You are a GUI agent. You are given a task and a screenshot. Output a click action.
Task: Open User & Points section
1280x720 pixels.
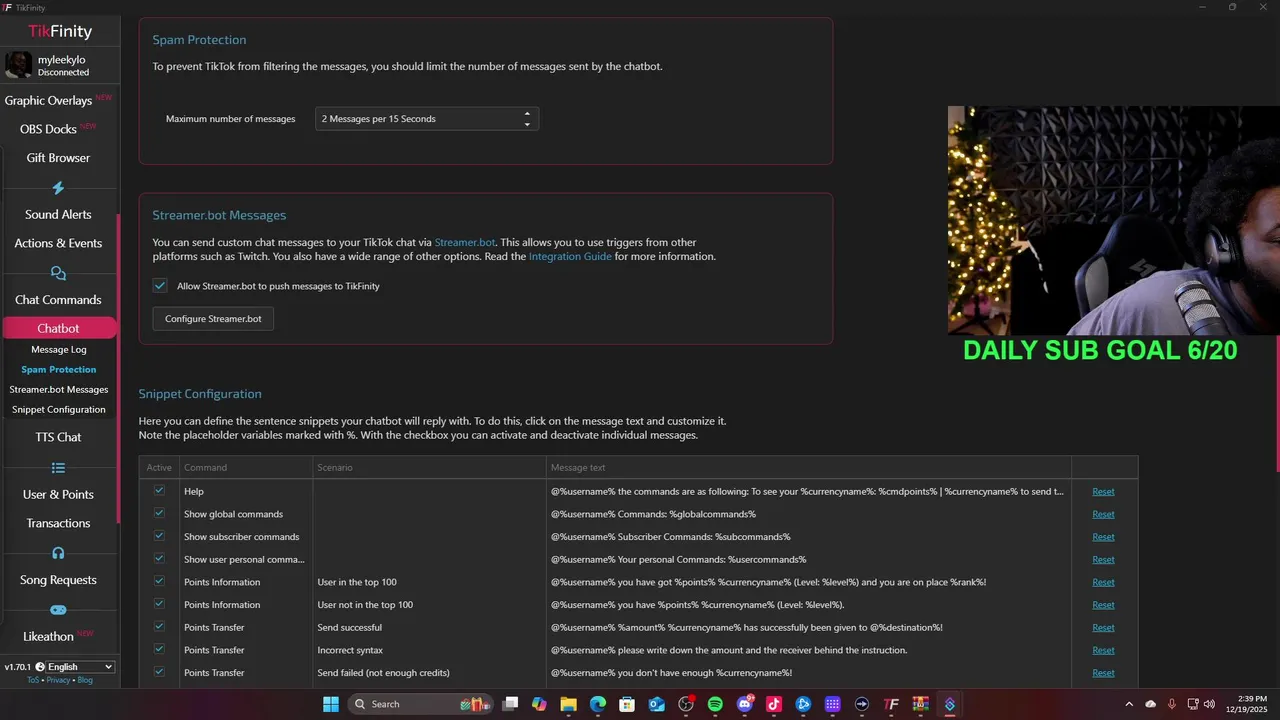58,495
